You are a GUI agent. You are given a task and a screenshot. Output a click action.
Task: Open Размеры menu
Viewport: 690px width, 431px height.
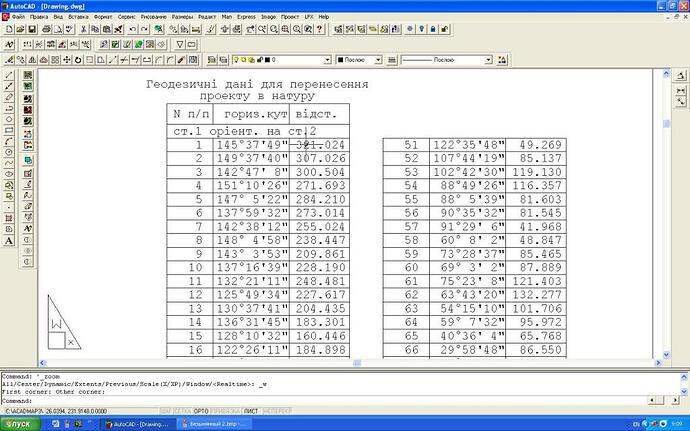[182, 17]
